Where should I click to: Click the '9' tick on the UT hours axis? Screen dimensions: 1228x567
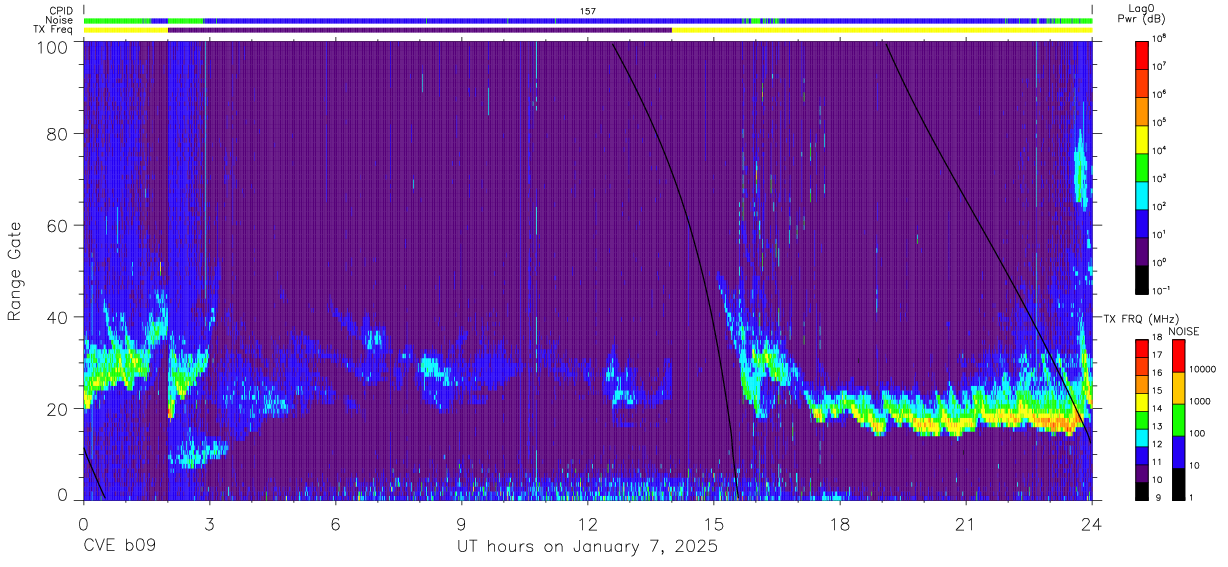pos(462,524)
